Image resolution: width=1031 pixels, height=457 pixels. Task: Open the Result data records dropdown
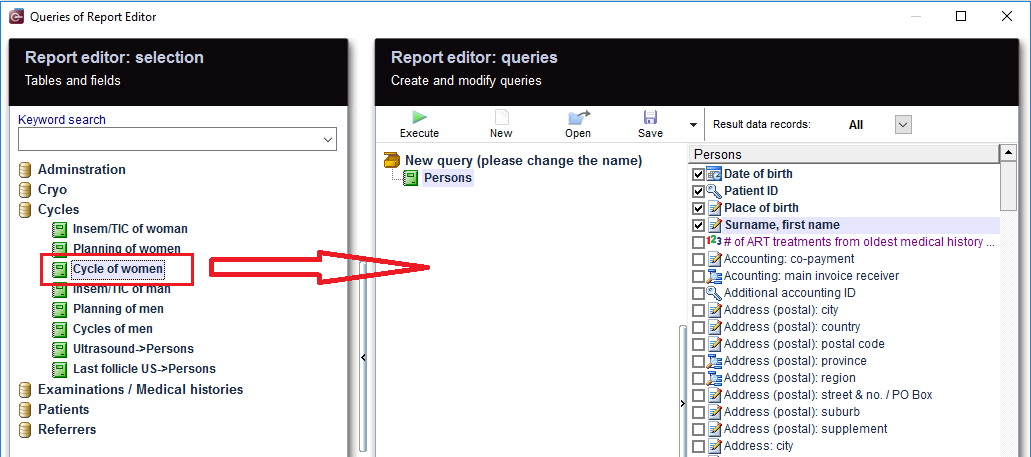[903, 124]
